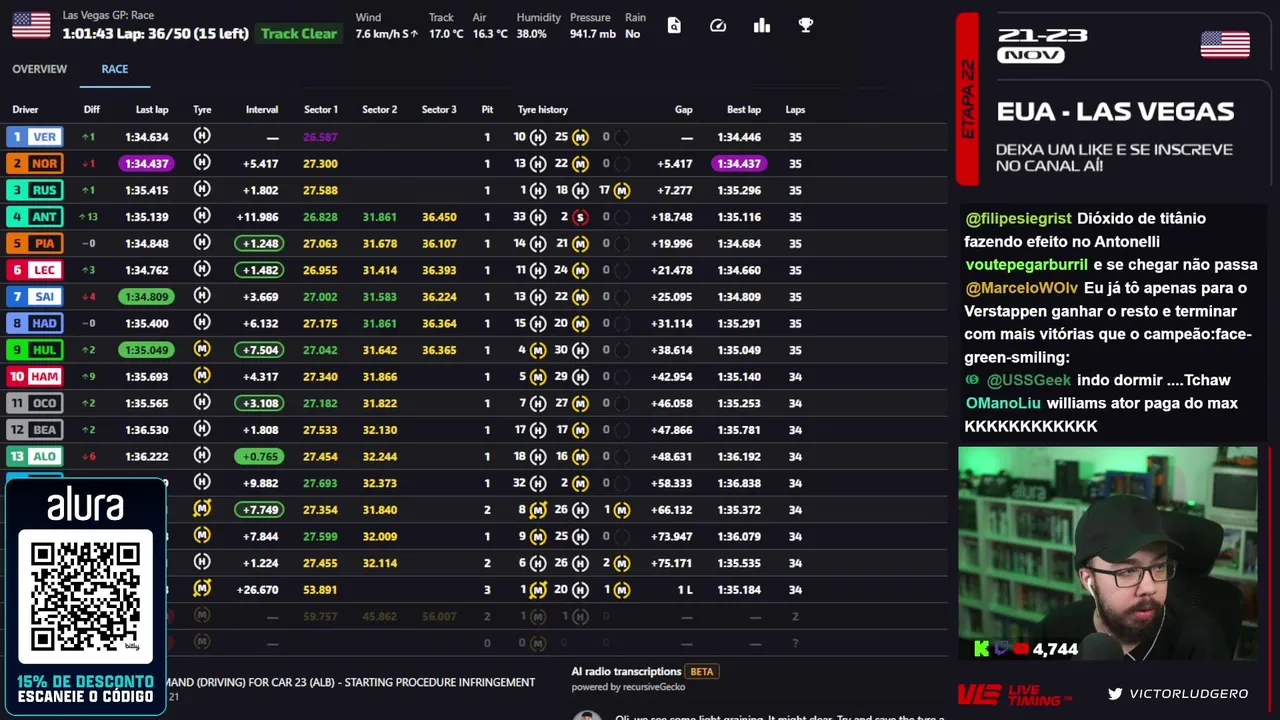Image resolution: width=1280 pixels, height=720 pixels.
Task: Select the HAM driver badge
Action: coord(34,376)
